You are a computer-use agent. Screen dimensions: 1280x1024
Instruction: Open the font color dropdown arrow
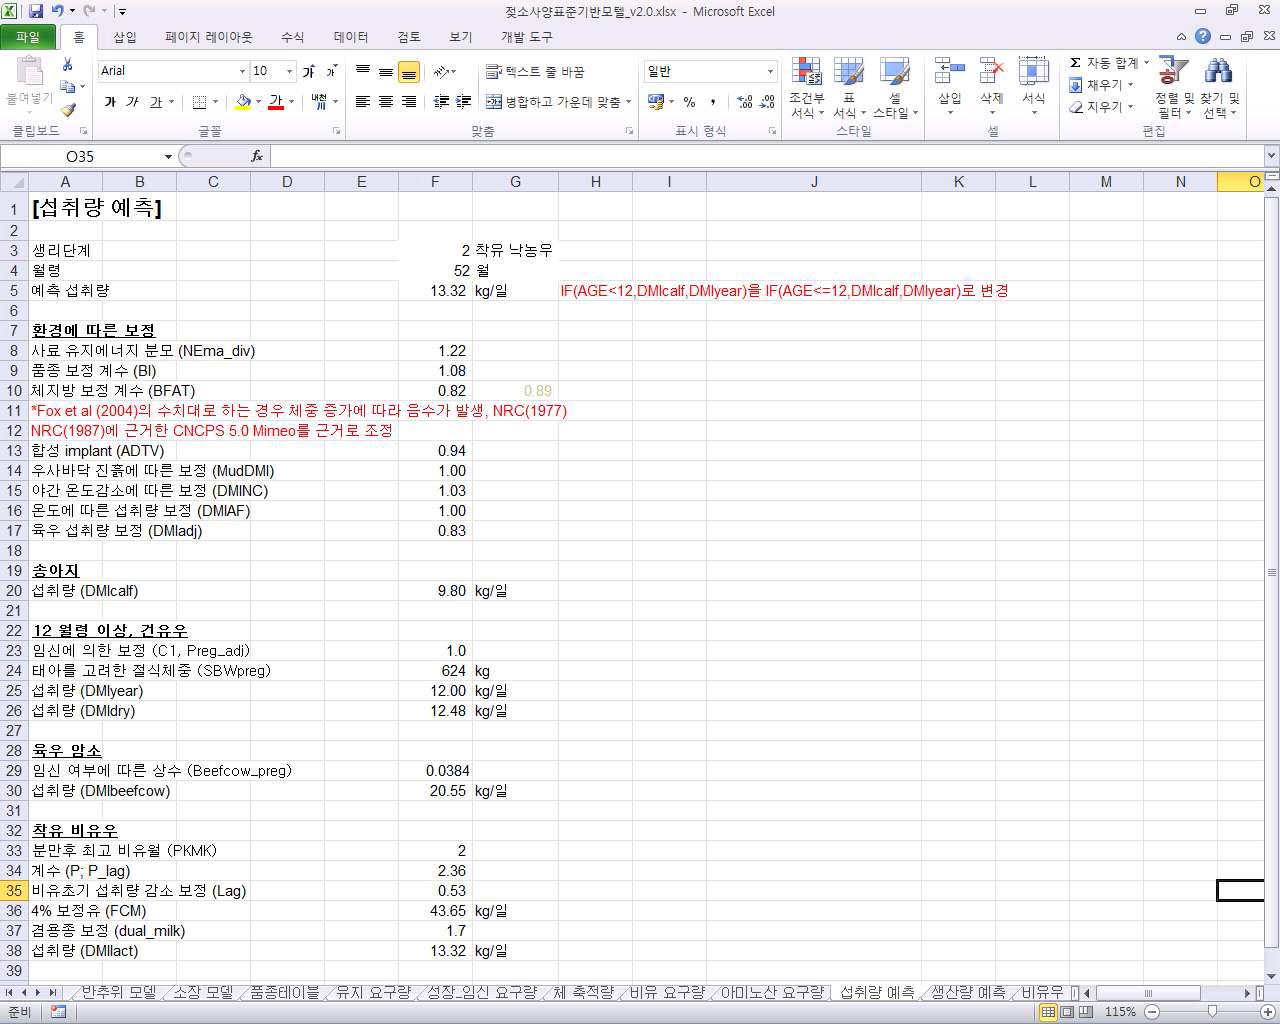click(291, 102)
